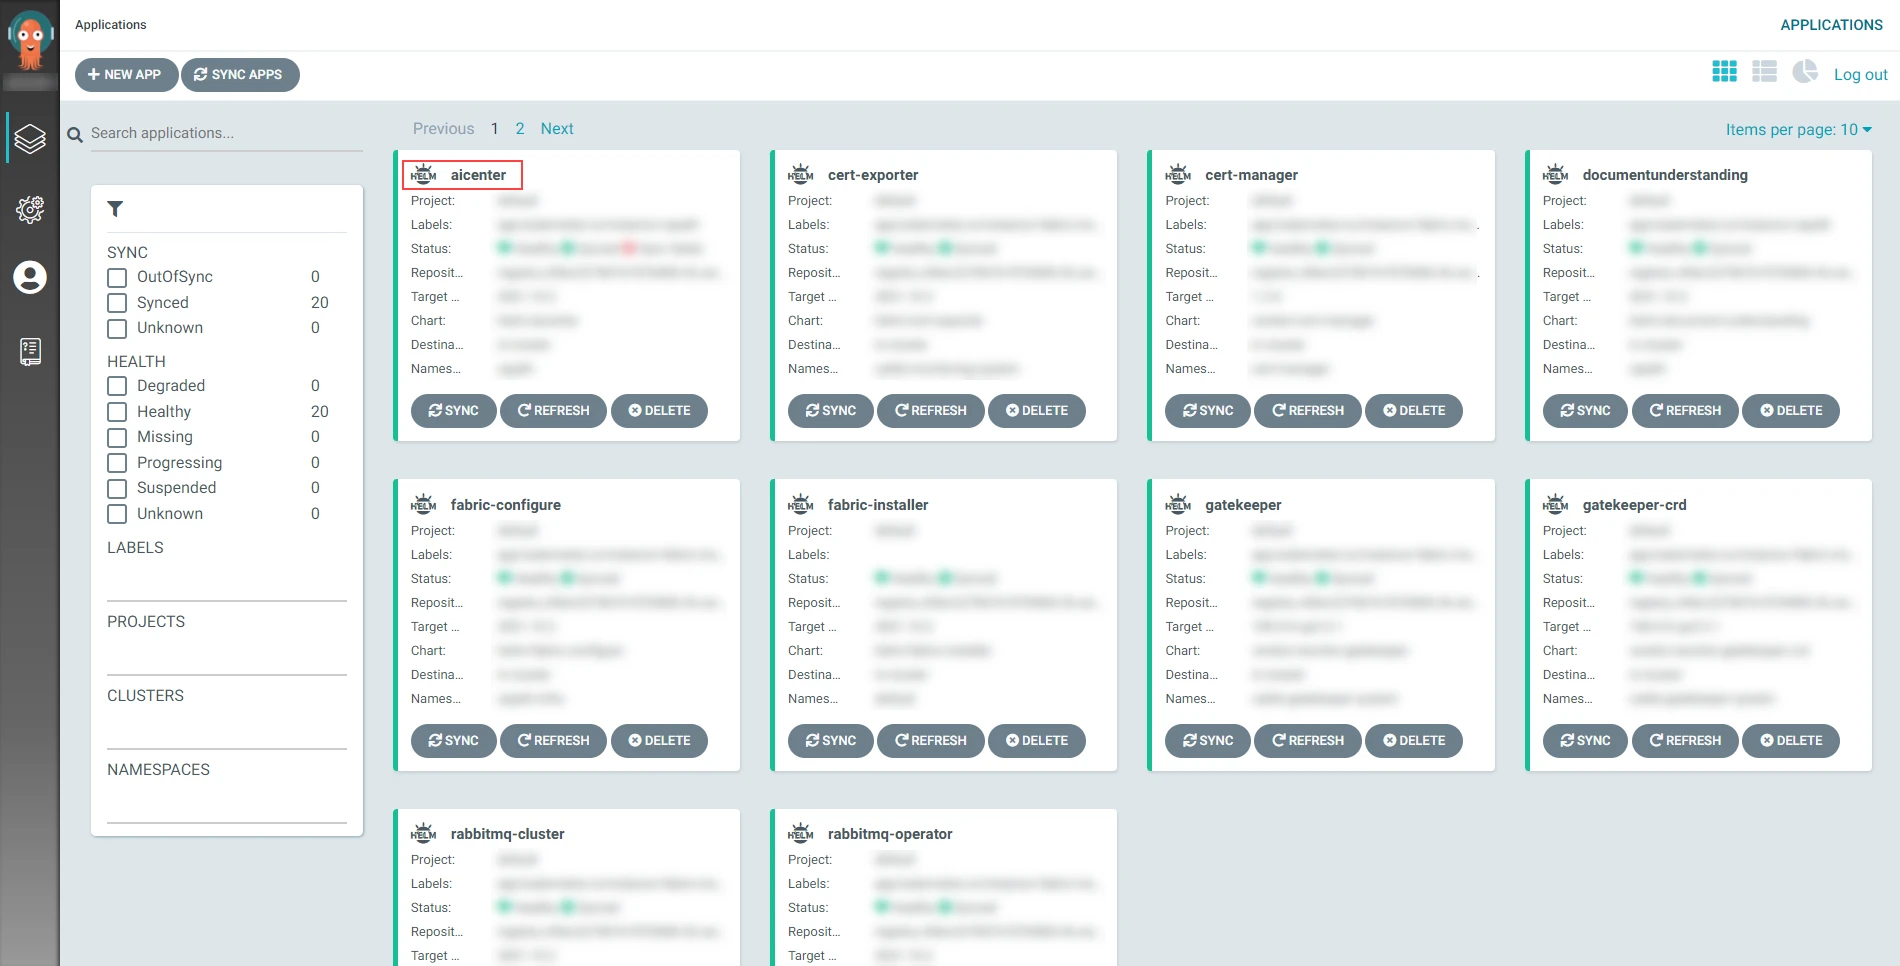
Task: Switch to tiles grid view
Action: point(1724,72)
